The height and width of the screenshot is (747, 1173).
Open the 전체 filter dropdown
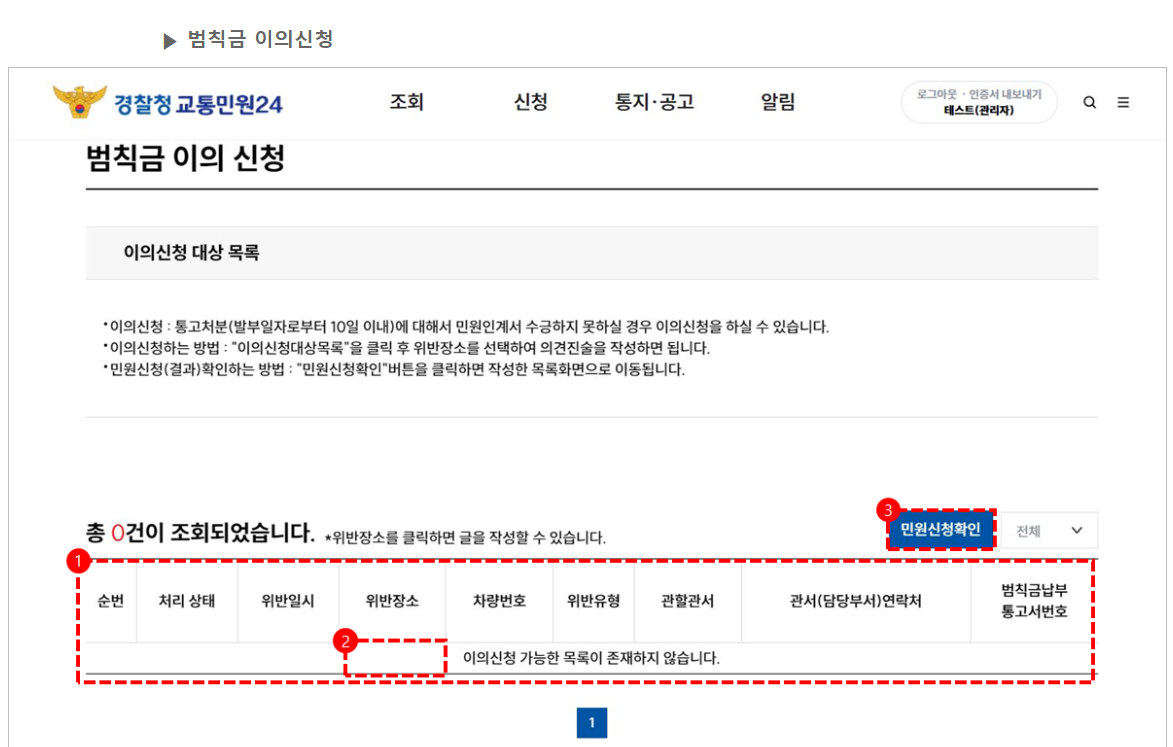(x=1051, y=530)
